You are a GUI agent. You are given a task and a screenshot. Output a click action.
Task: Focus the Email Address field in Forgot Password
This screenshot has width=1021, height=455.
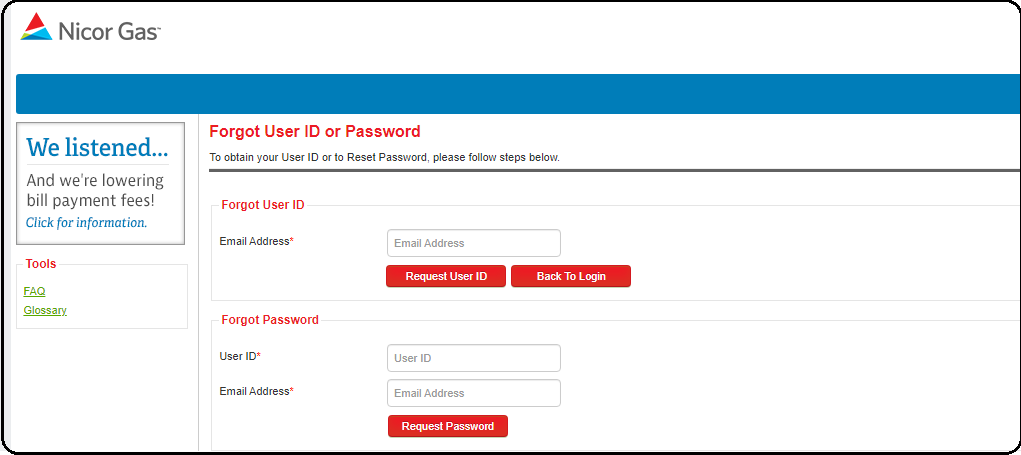click(x=473, y=393)
